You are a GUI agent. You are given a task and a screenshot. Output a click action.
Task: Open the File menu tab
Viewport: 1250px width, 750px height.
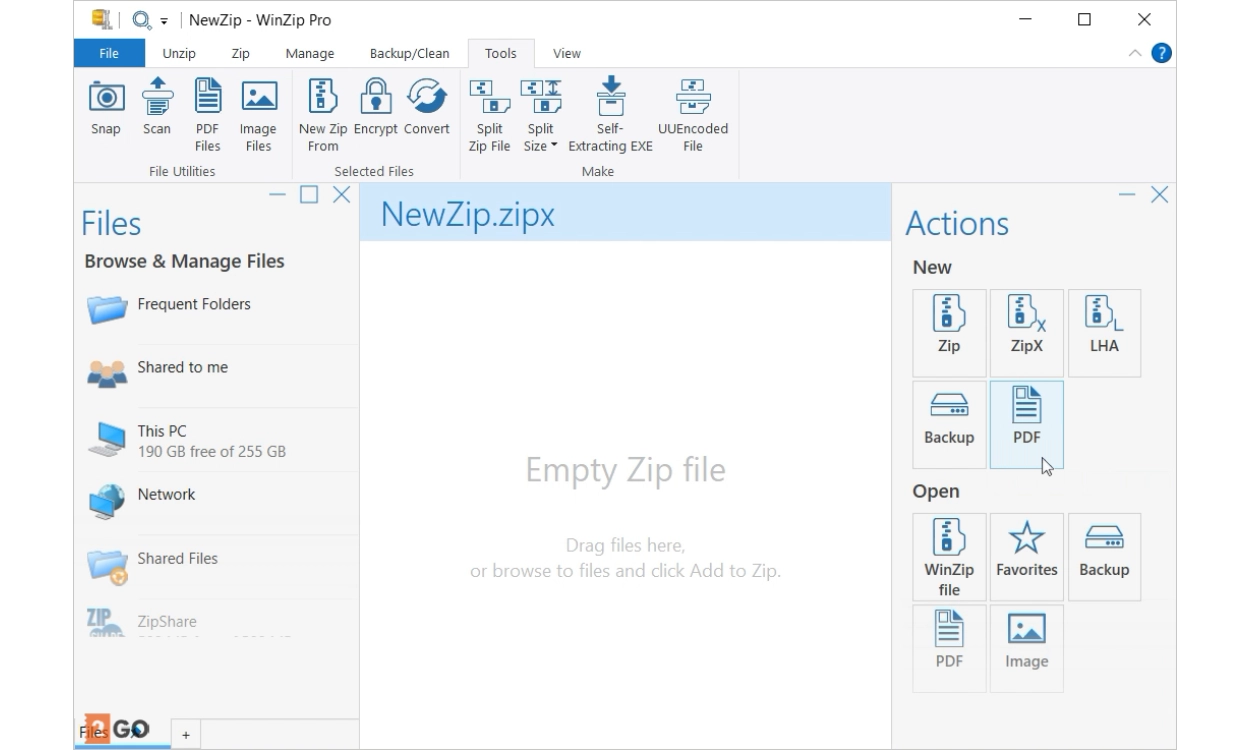[109, 54]
